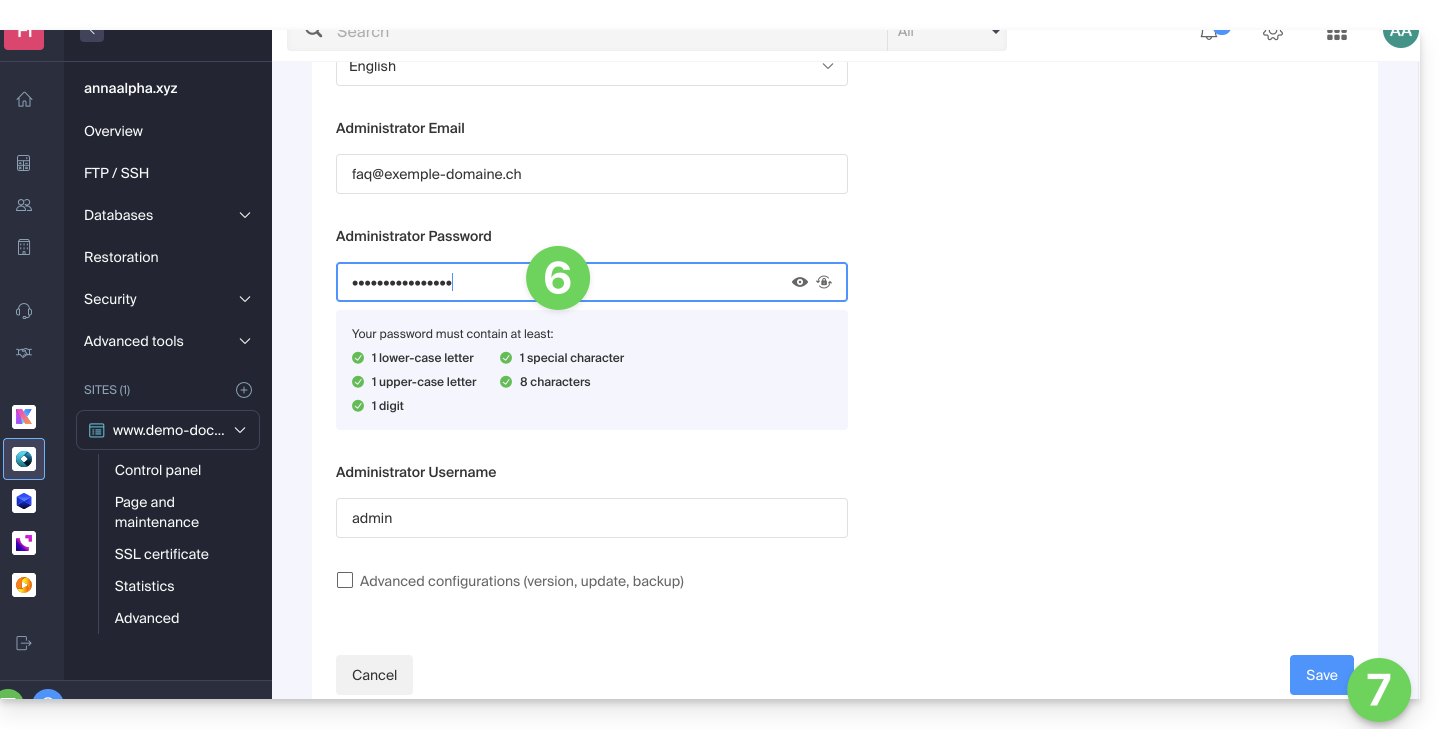1450x729 pixels.
Task: Enable Advanced configurations checkbox
Action: [x=345, y=580]
